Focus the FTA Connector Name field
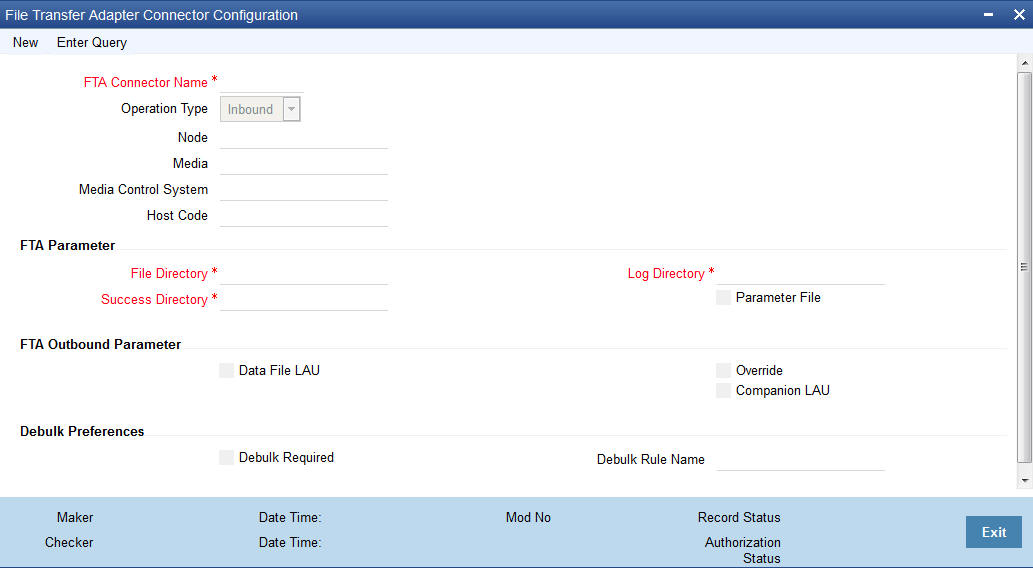Screen dimensions: 1033x568 [262, 83]
